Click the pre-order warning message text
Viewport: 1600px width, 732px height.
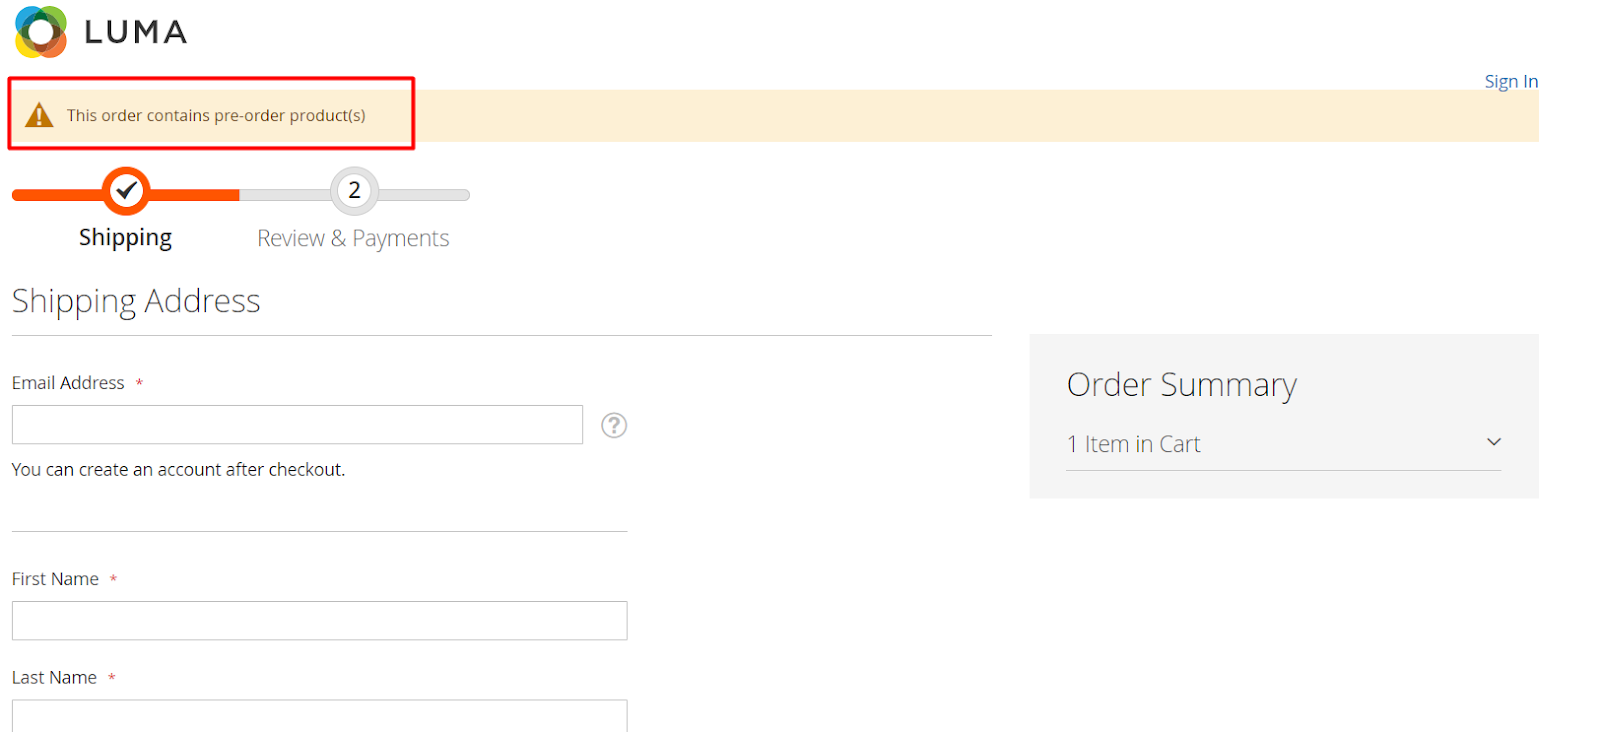216,116
